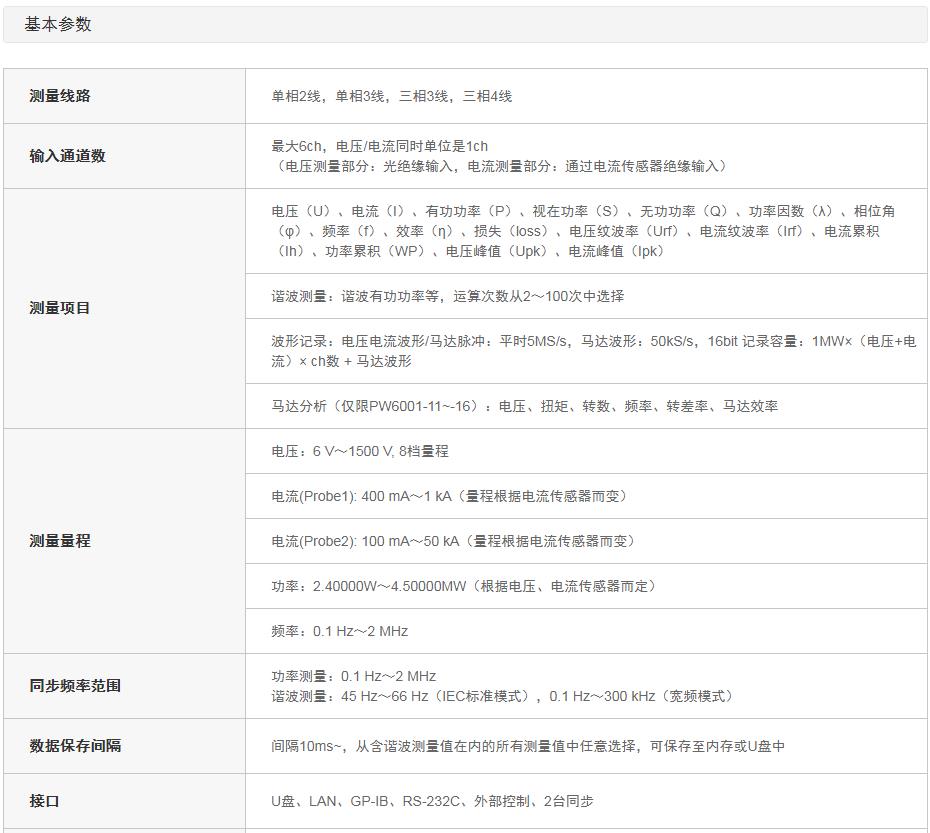The height and width of the screenshot is (833, 930).
Task: Click the 数据保存间隔 row label
Action: (75, 746)
